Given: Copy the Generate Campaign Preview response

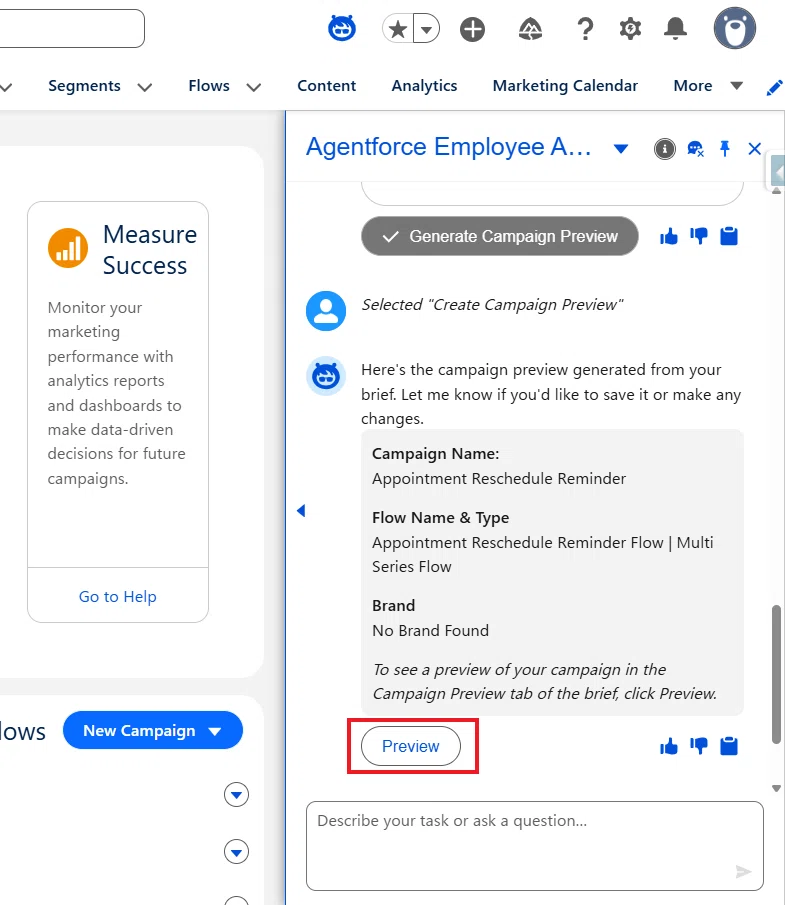Looking at the screenshot, I should tap(728, 236).
